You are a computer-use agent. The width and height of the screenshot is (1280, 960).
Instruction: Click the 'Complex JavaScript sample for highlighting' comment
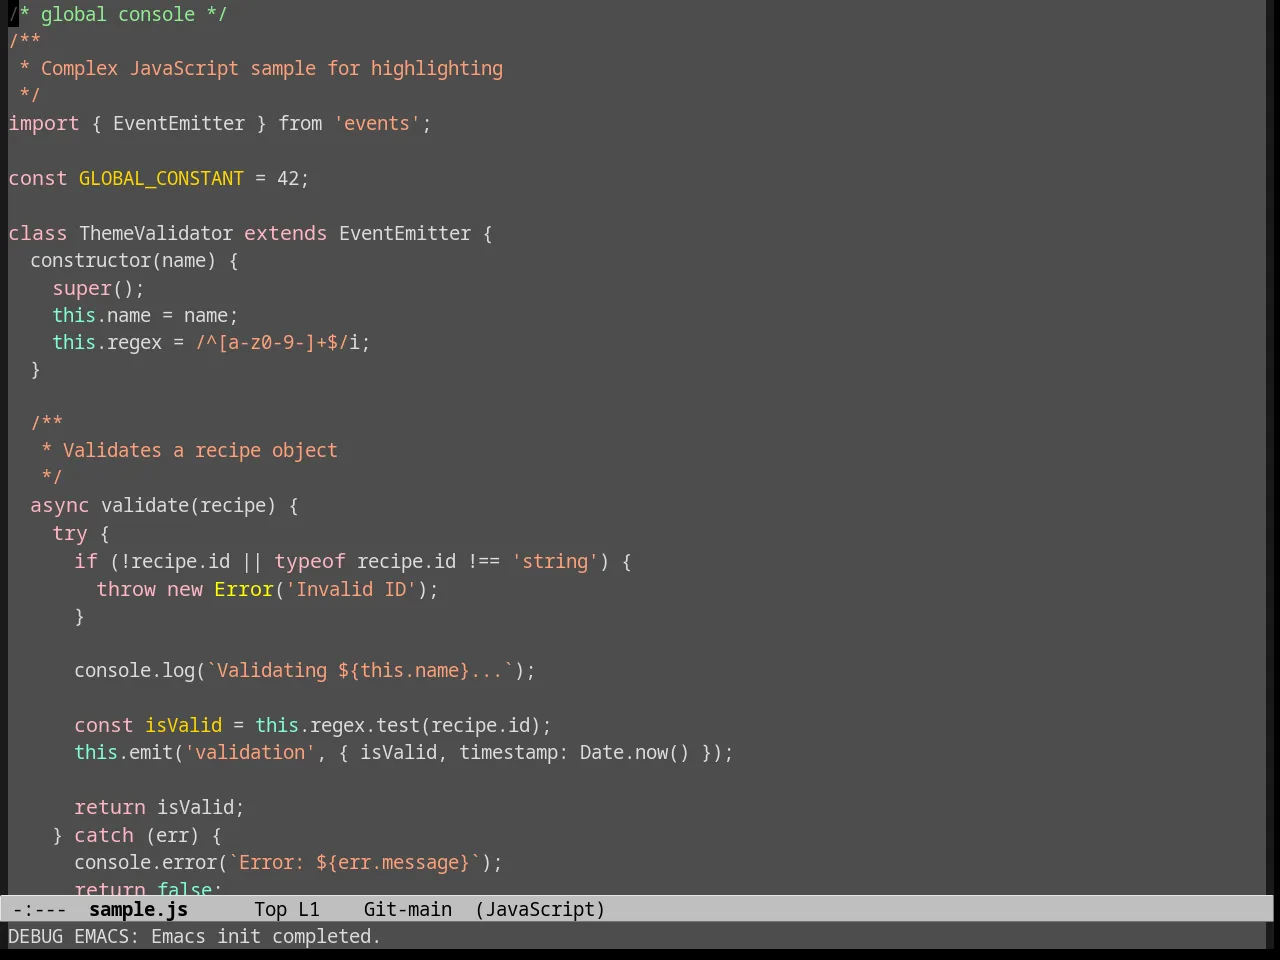pyautogui.click(x=272, y=68)
